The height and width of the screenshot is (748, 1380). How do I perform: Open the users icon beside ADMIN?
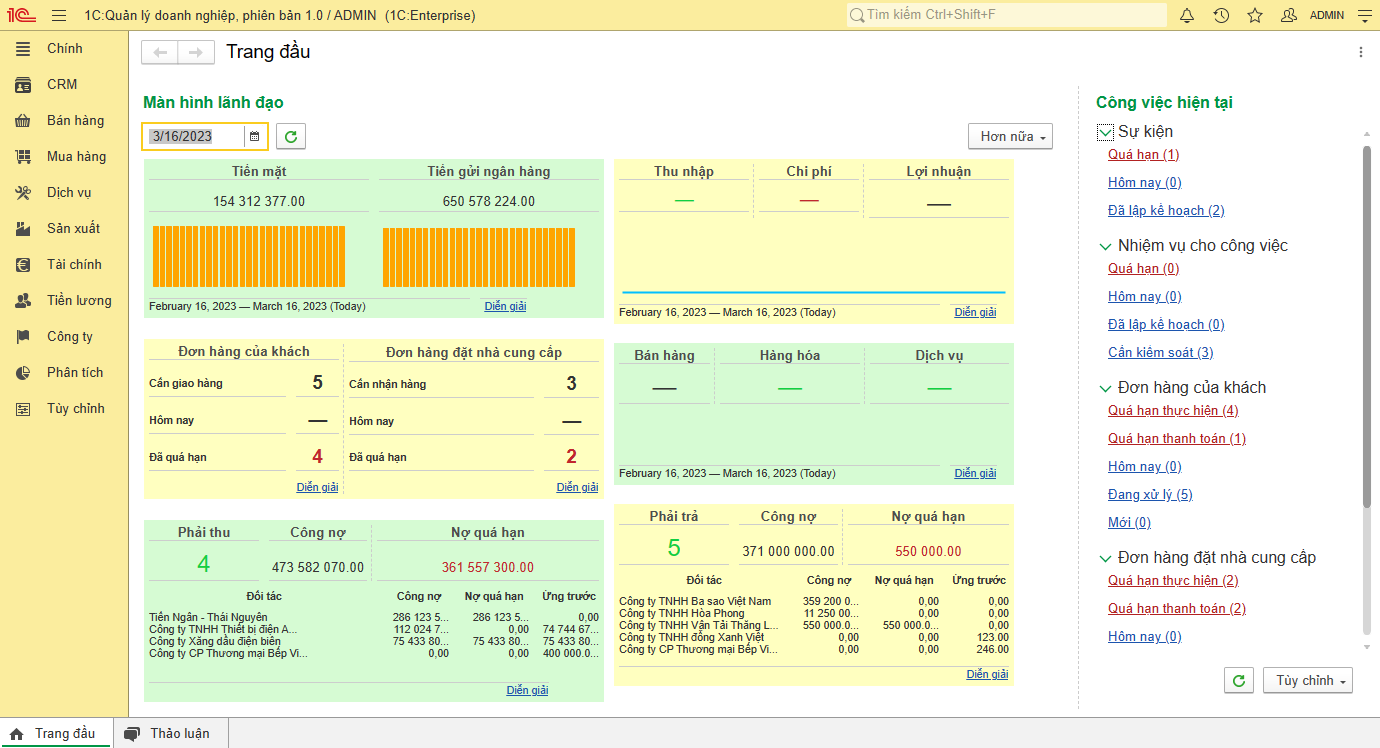point(1289,15)
